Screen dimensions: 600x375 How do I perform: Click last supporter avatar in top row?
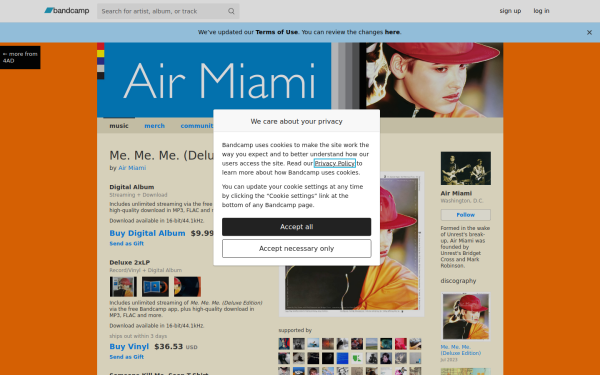[x=415, y=344]
